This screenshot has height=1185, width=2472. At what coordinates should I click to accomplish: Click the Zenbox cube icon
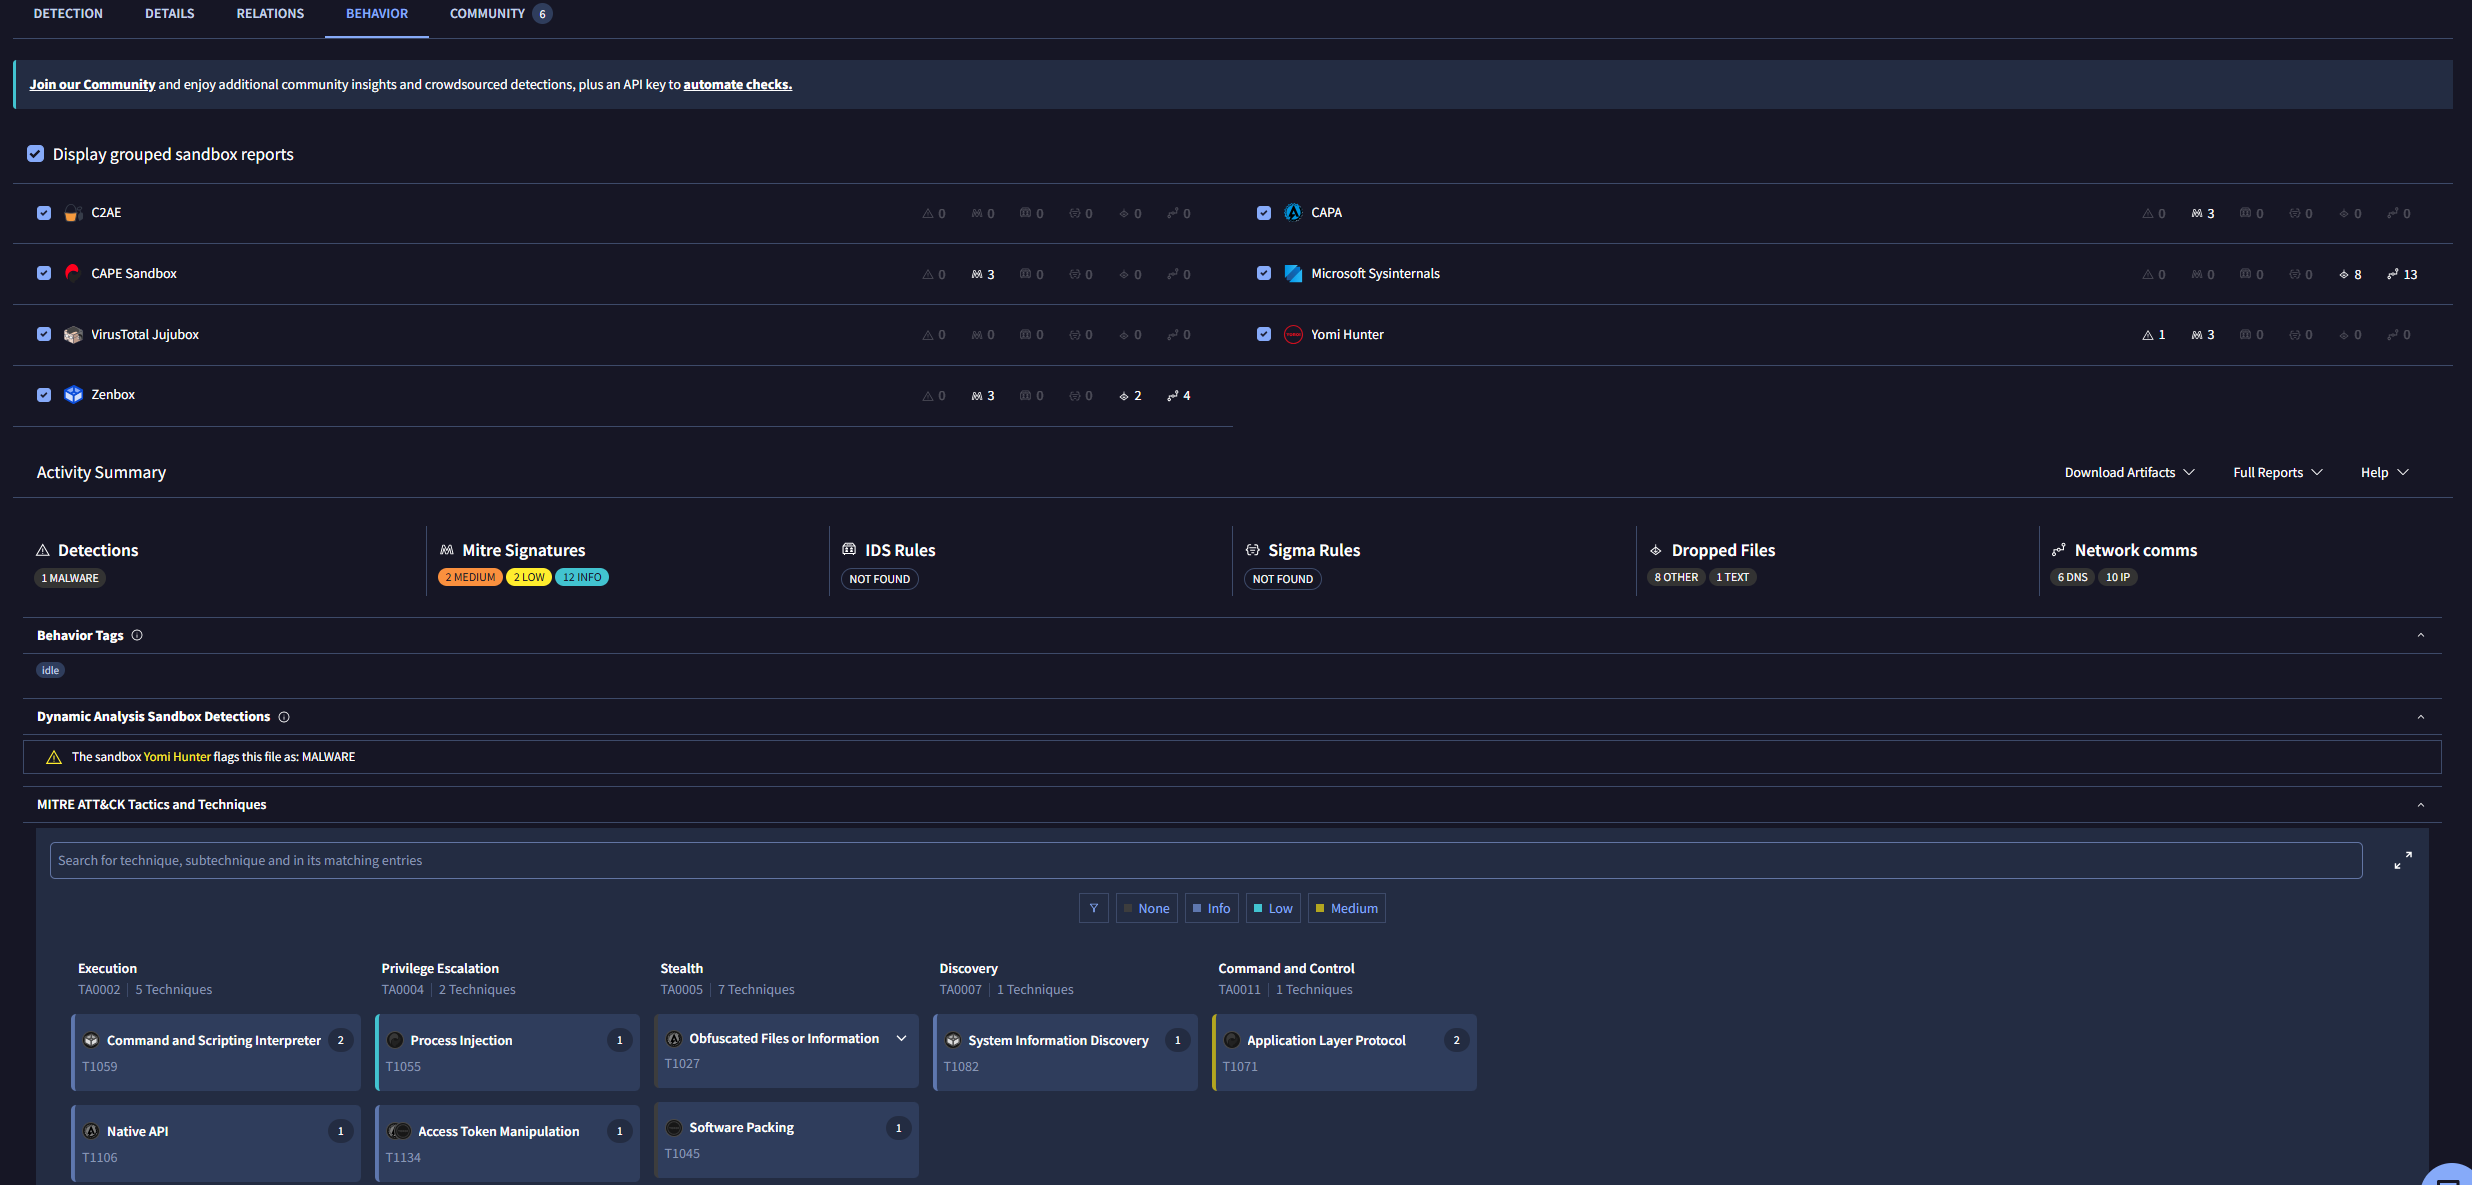(x=73, y=395)
